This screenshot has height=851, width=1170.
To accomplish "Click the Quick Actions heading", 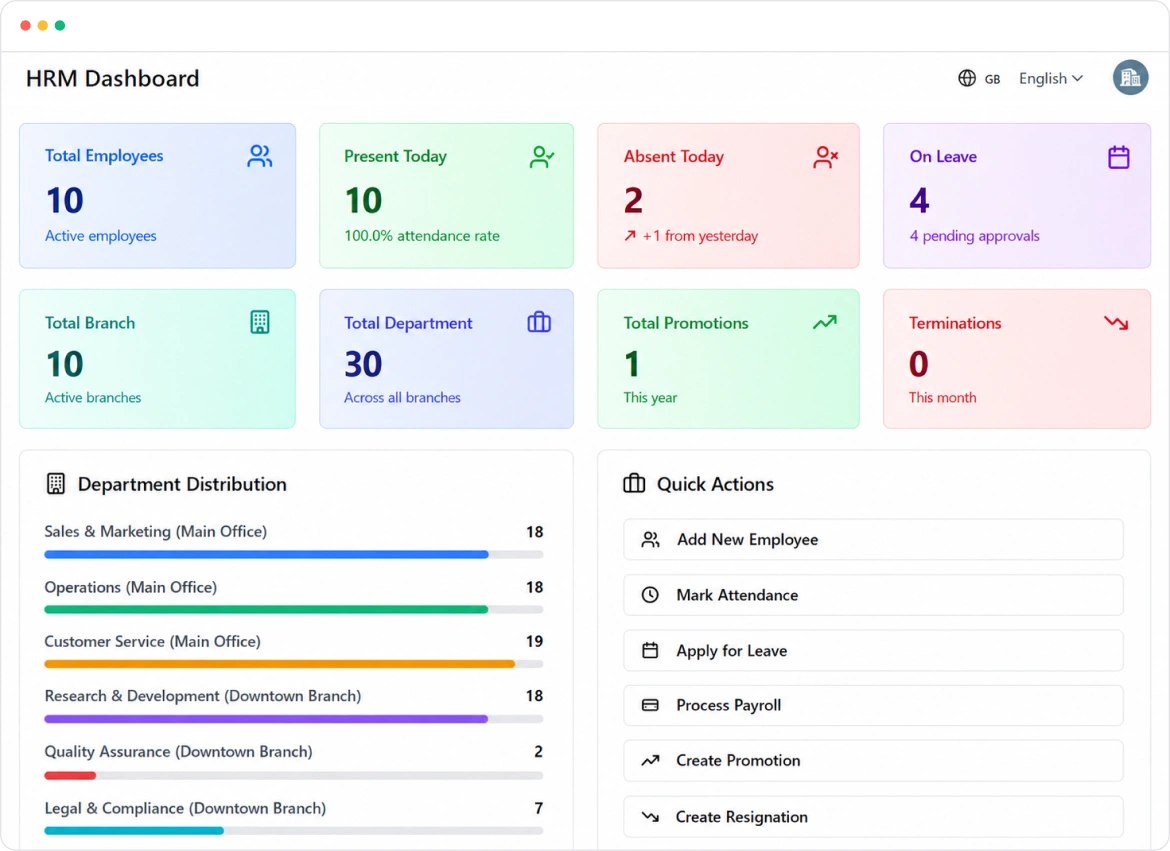I will [715, 484].
